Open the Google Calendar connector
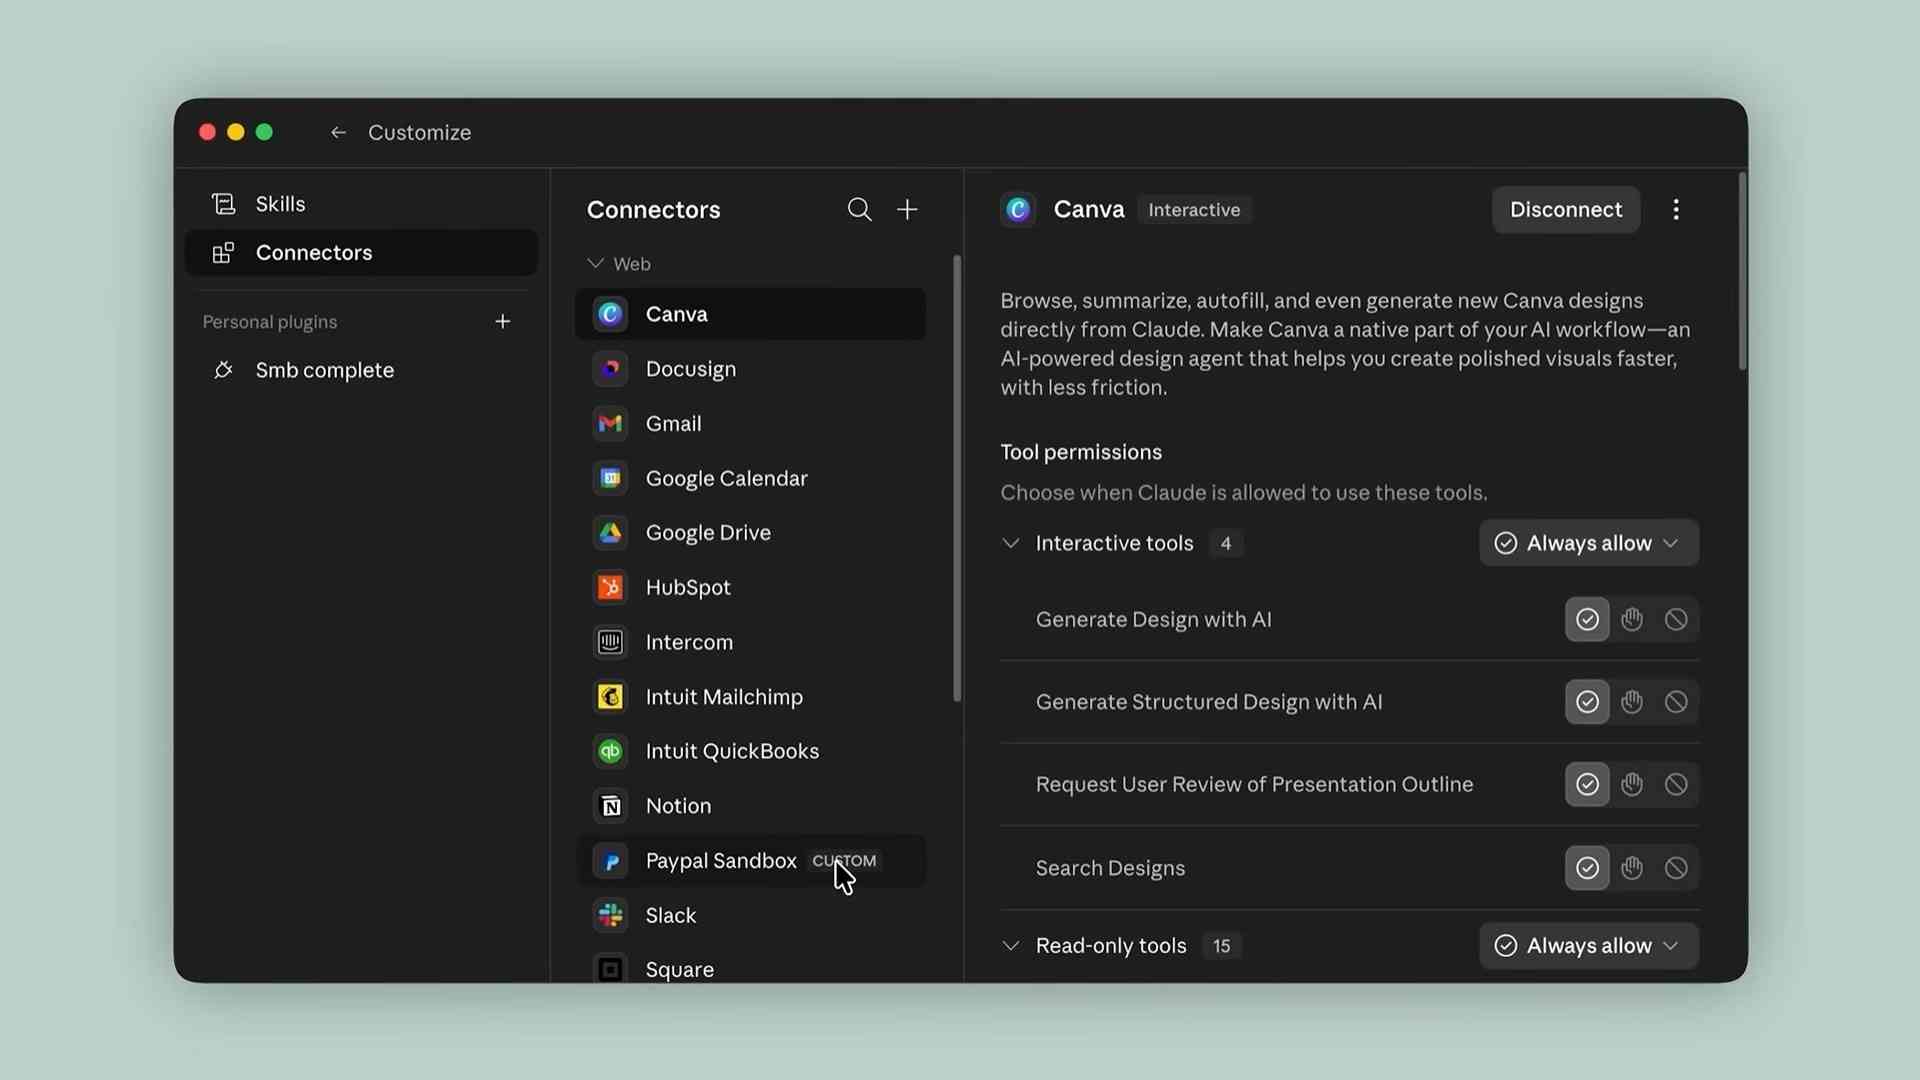1920x1080 pixels. (750, 478)
